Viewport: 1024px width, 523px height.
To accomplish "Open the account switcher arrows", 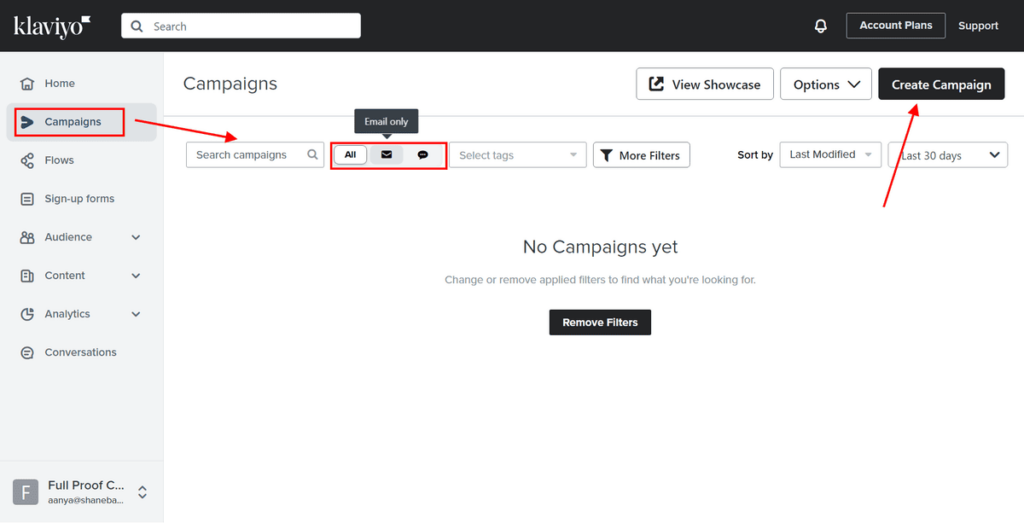I will point(142,492).
